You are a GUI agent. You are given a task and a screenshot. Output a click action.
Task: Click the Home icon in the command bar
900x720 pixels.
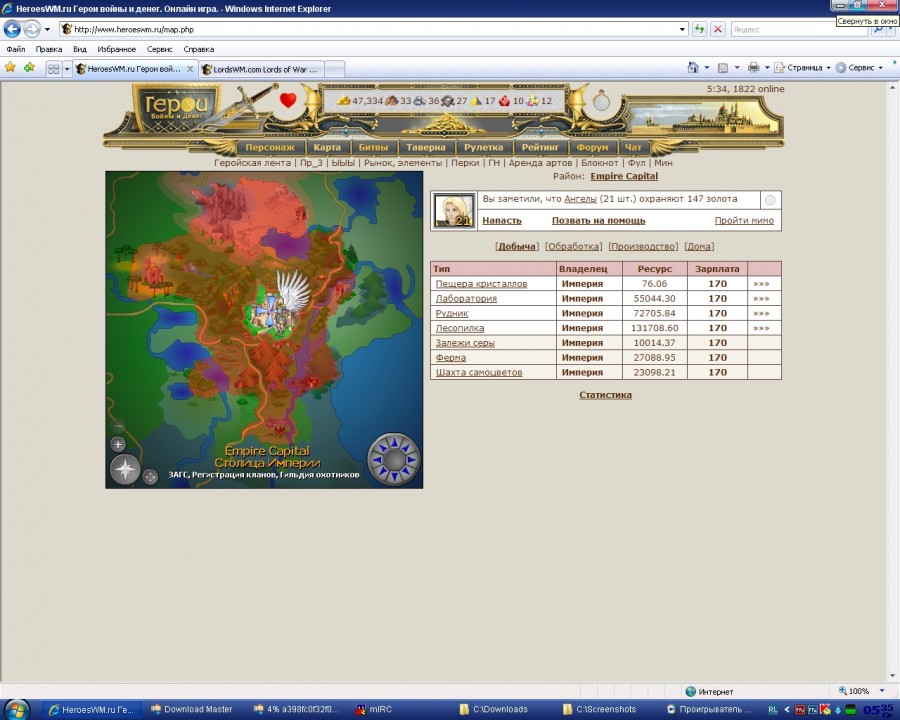point(693,68)
